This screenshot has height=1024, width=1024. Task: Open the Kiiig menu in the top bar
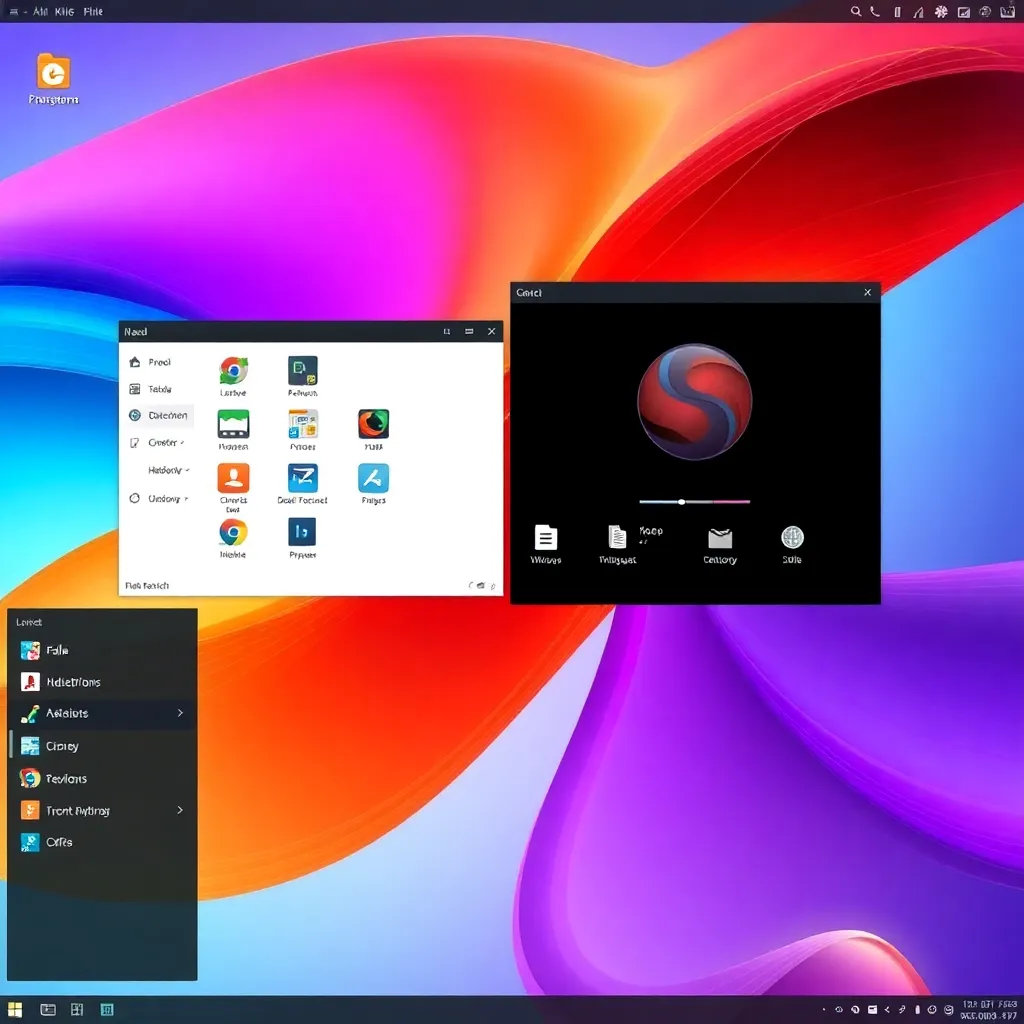64,11
